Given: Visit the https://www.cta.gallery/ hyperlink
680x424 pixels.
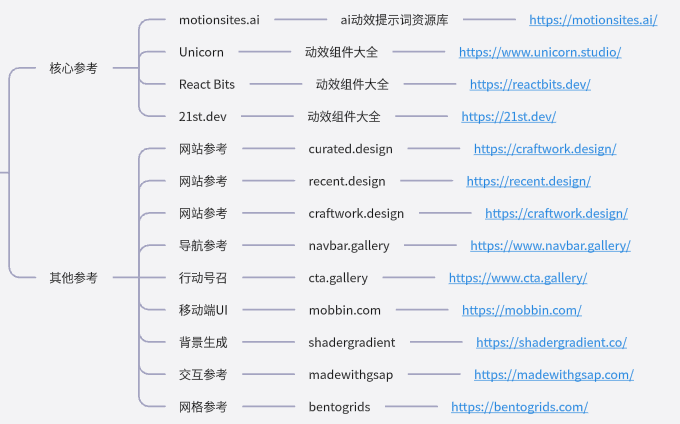Looking at the screenshot, I should (x=517, y=278).
